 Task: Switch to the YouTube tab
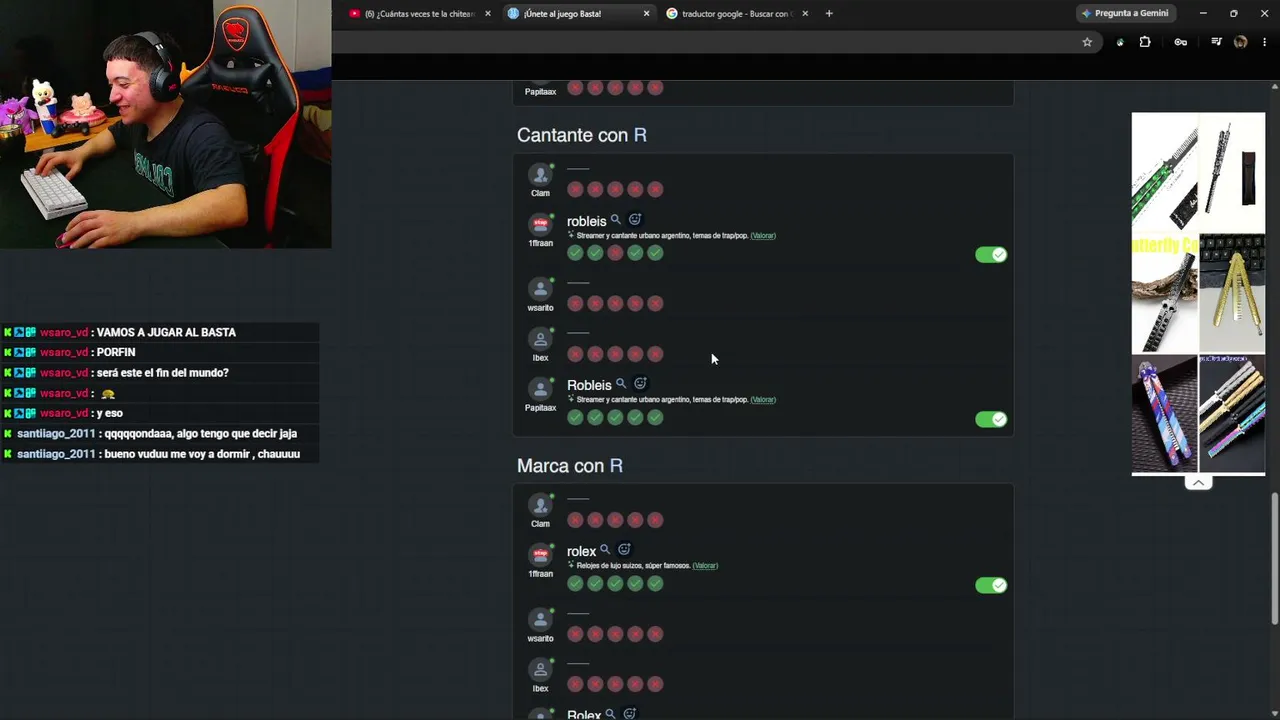point(419,14)
